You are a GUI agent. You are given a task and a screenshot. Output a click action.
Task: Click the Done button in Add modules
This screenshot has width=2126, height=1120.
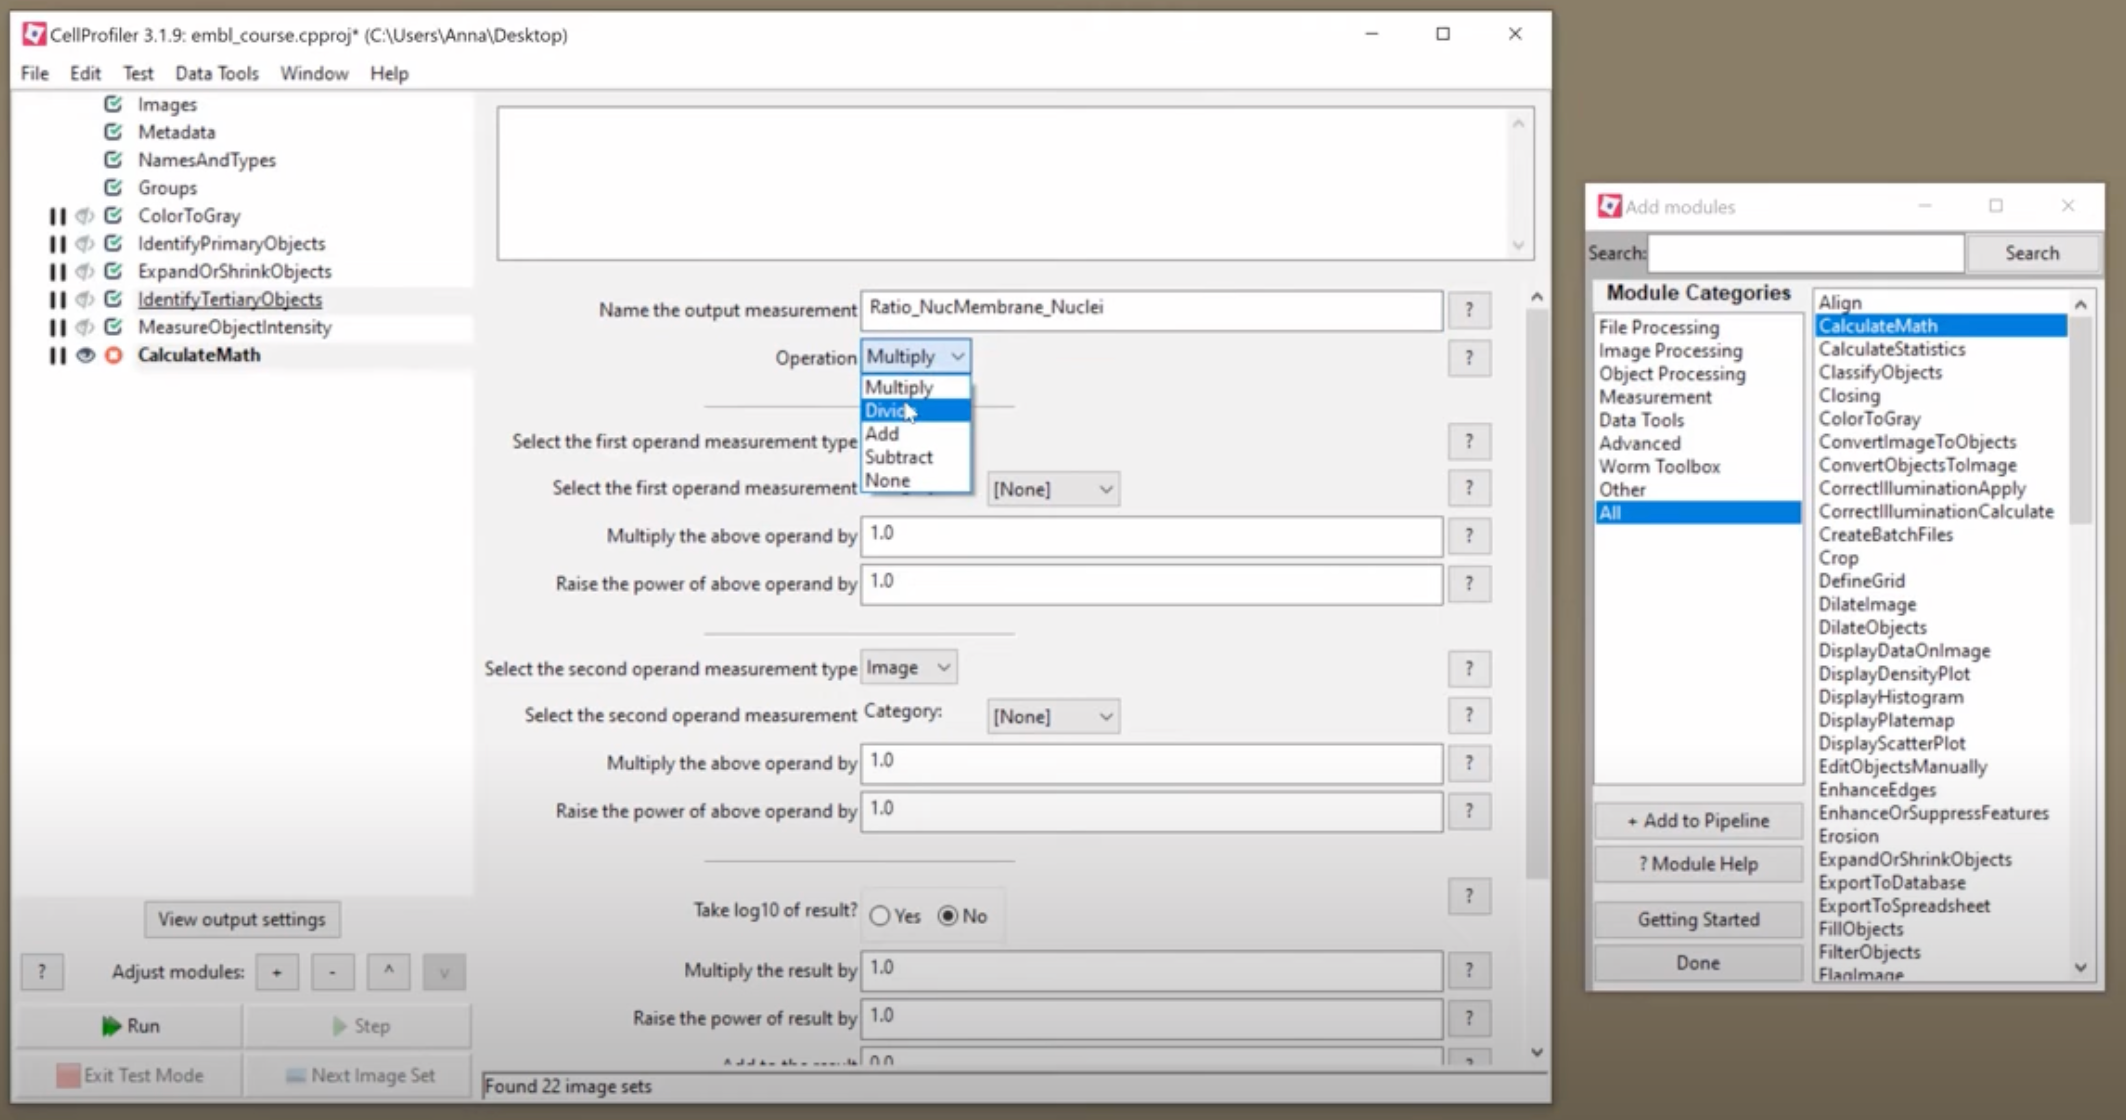(x=1698, y=963)
